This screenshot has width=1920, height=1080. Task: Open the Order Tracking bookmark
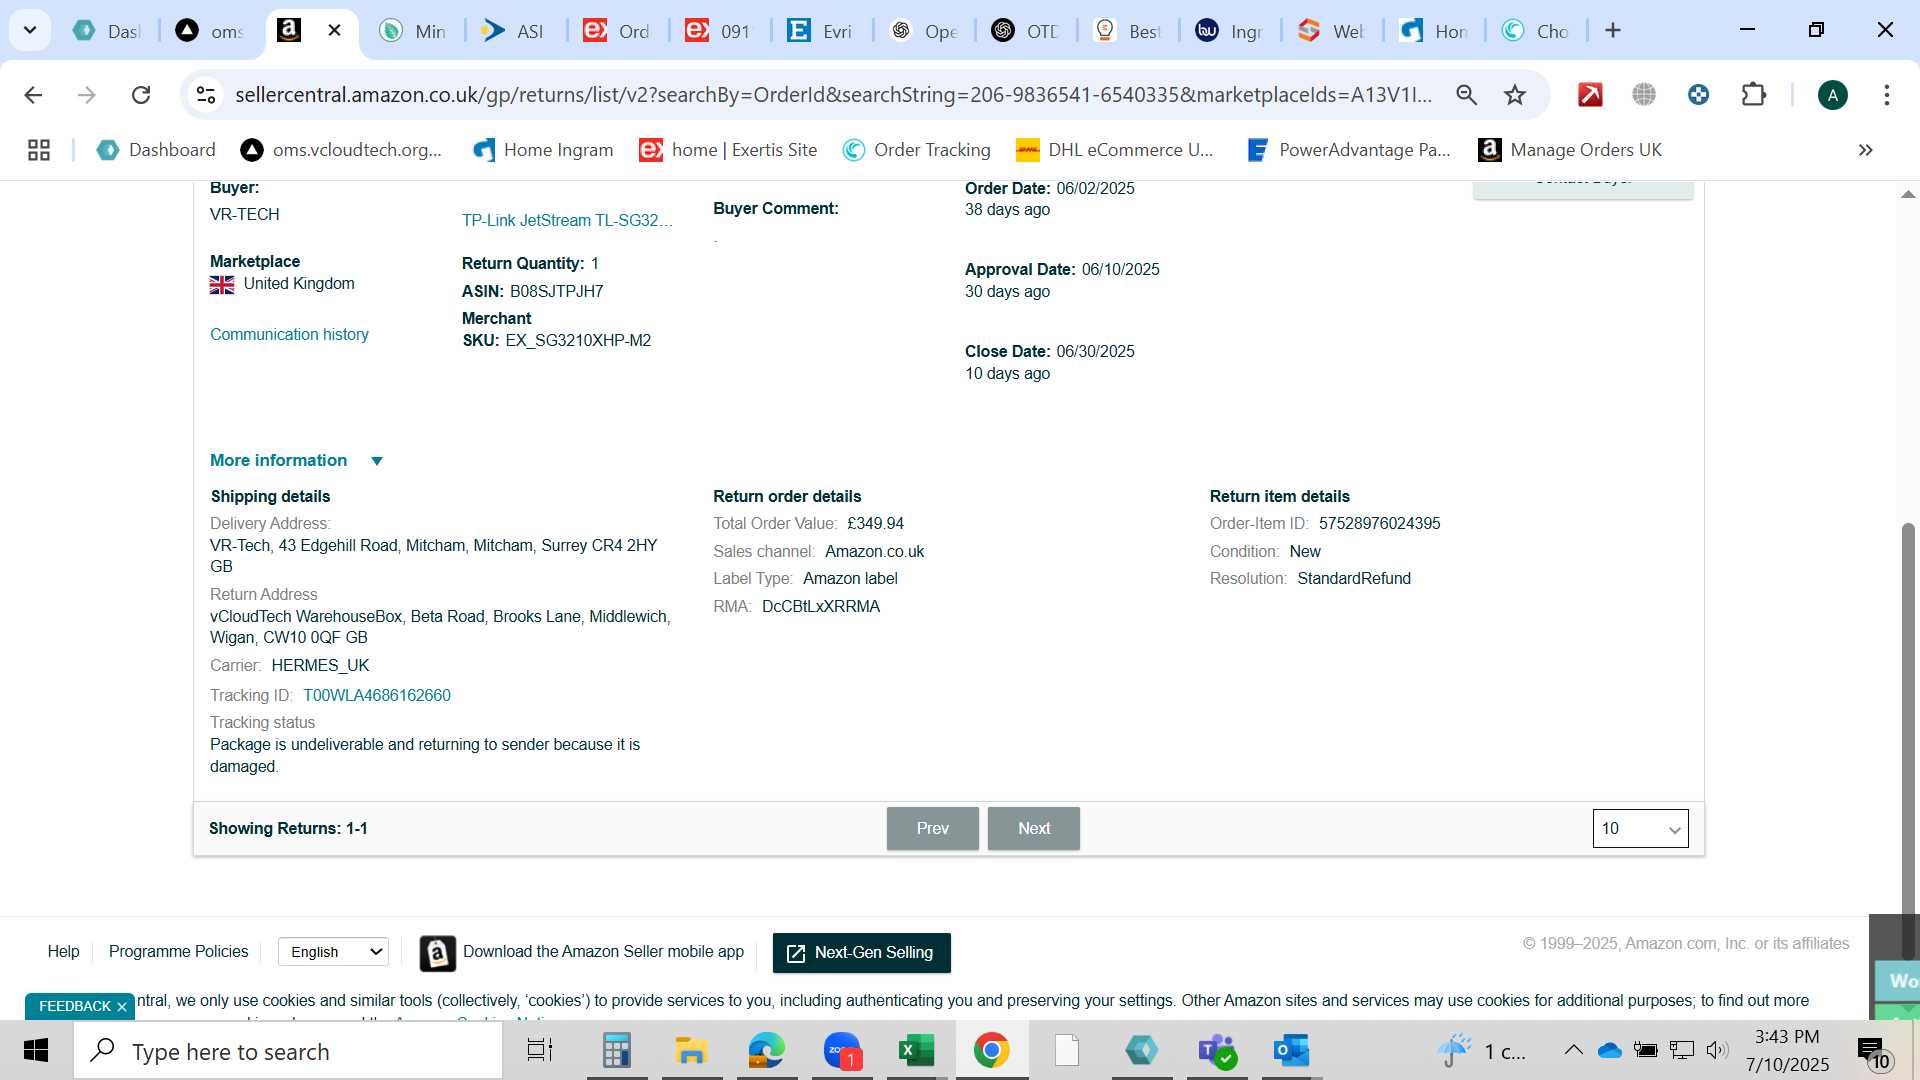tap(917, 150)
